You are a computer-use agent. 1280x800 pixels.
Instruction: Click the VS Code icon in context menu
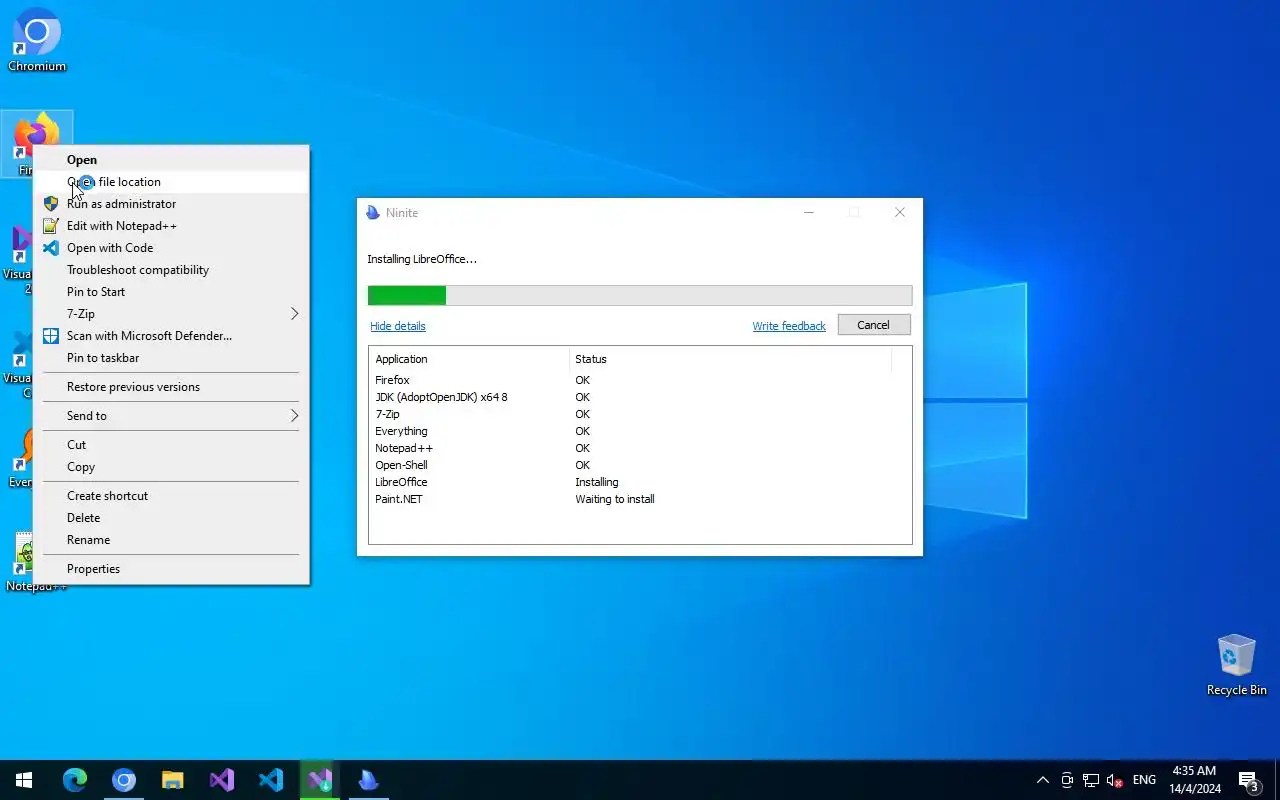(51, 247)
